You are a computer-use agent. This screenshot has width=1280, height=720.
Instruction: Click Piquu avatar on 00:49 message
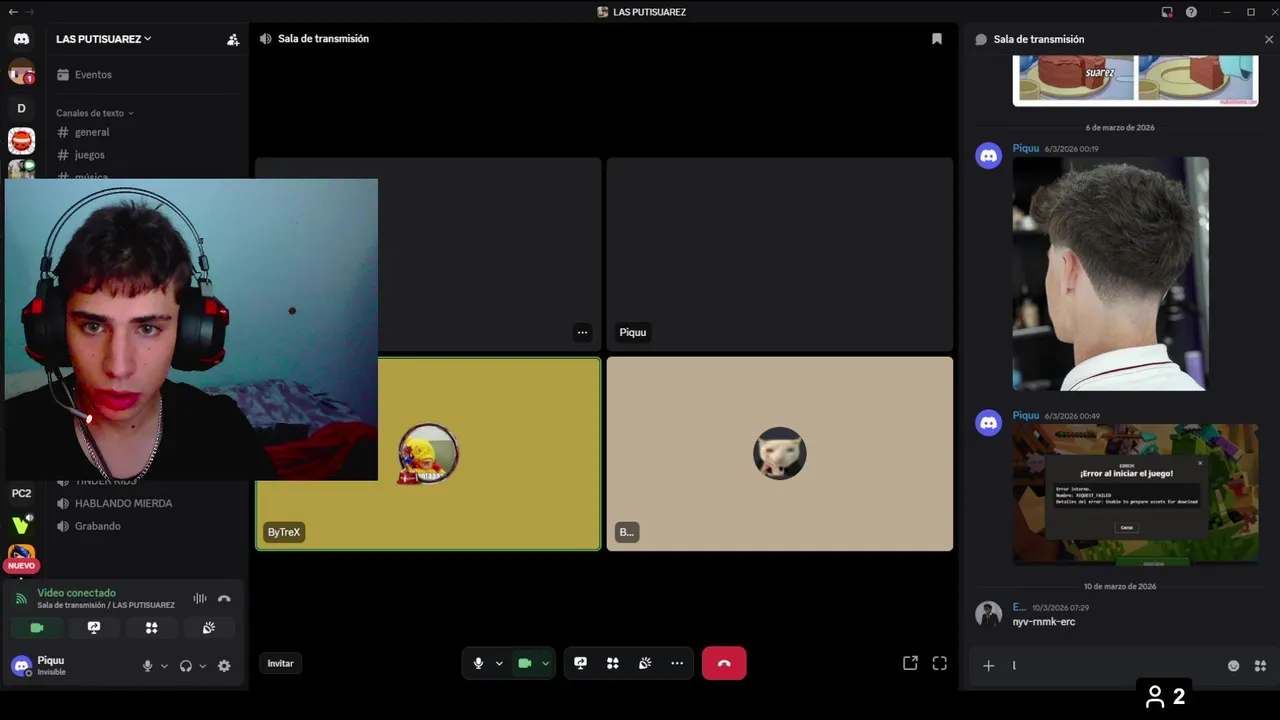989,423
